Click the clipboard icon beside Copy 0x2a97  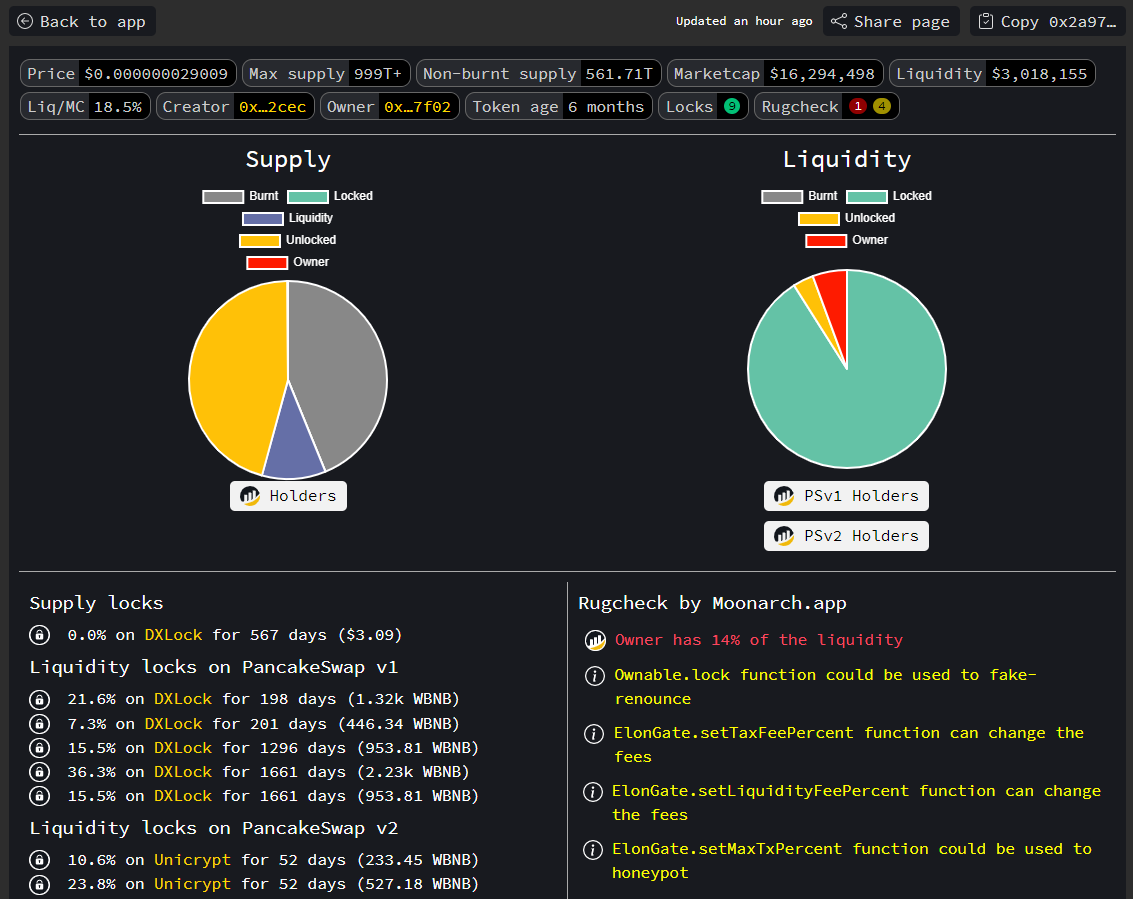click(x=986, y=22)
